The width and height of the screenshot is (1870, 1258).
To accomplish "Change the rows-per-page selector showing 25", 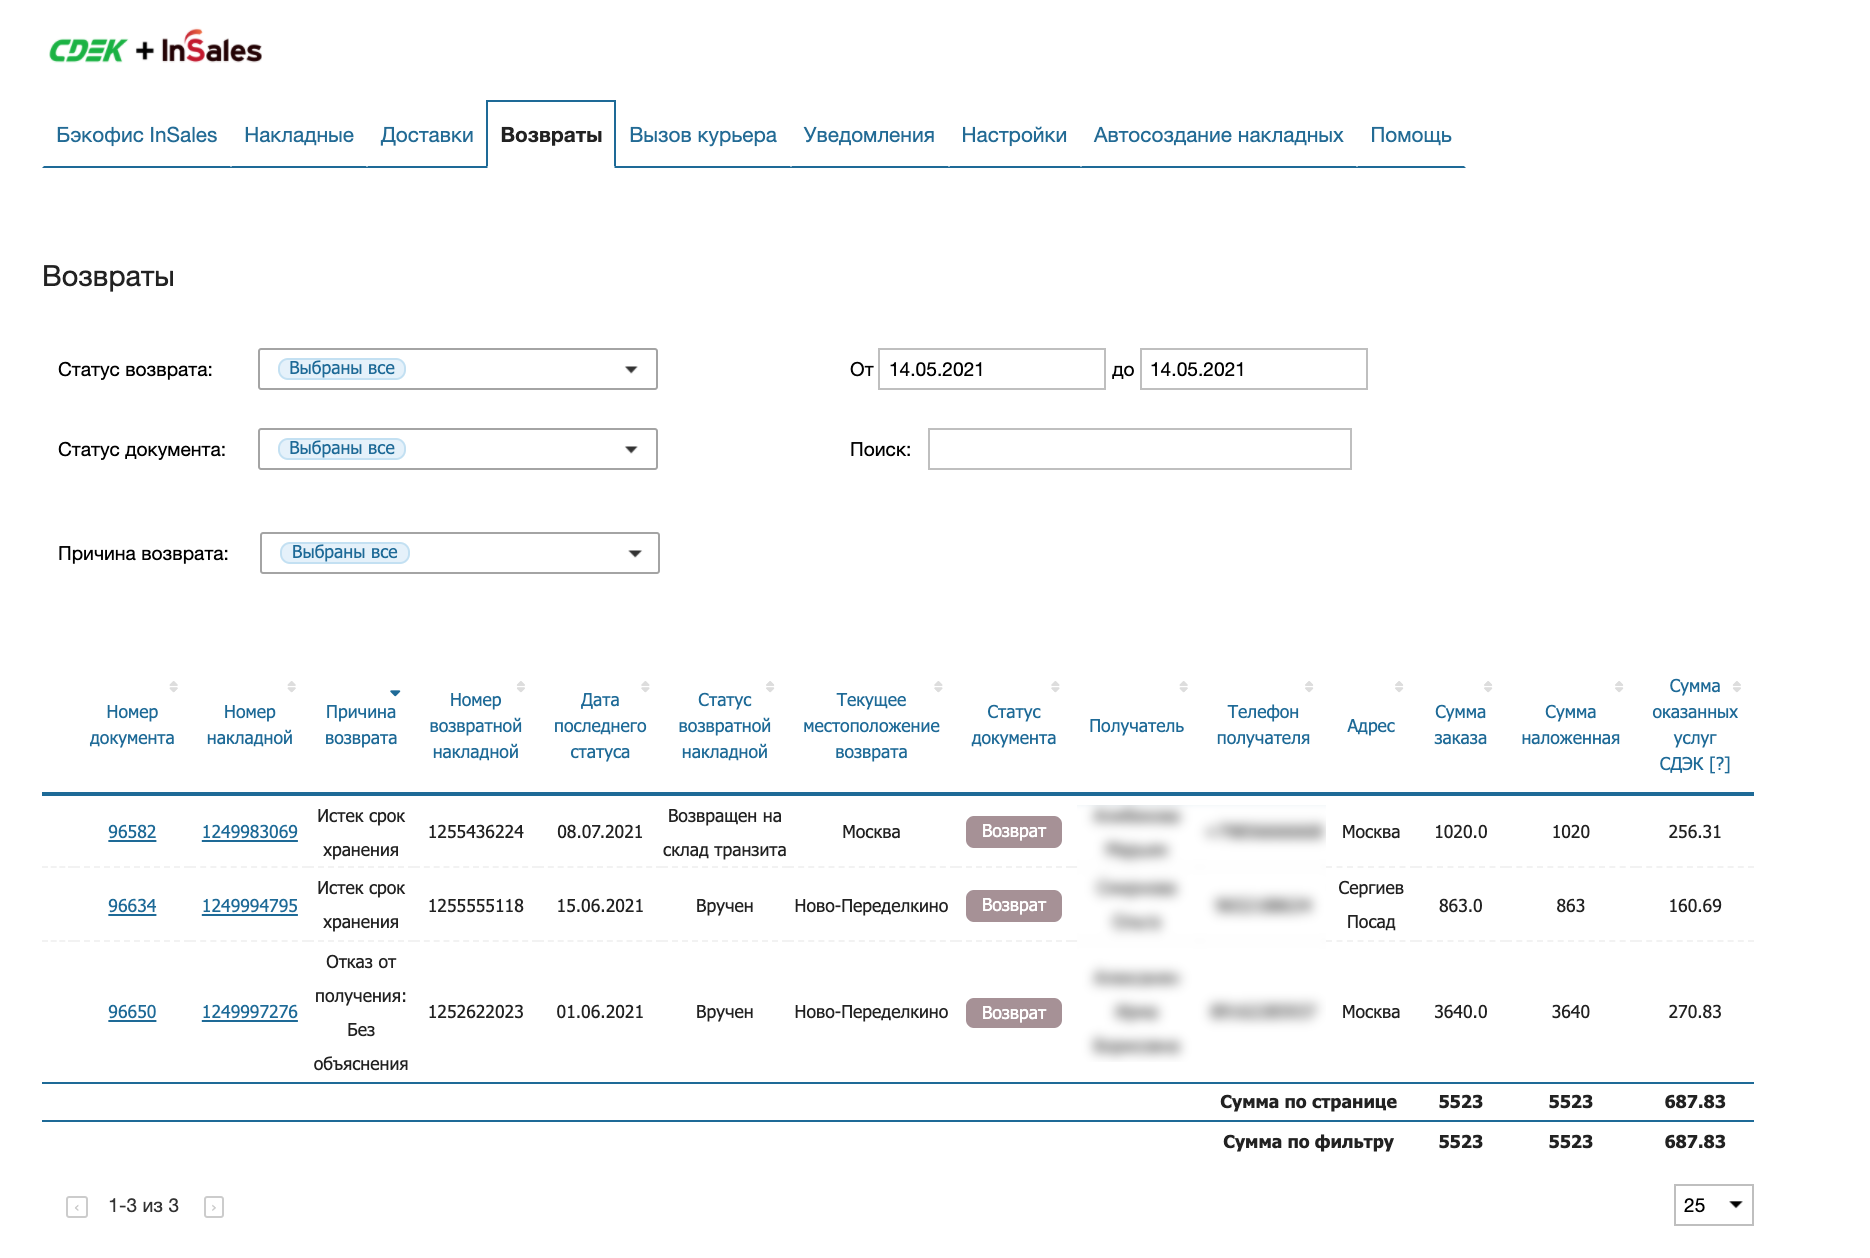I will [x=1713, y=1205].
